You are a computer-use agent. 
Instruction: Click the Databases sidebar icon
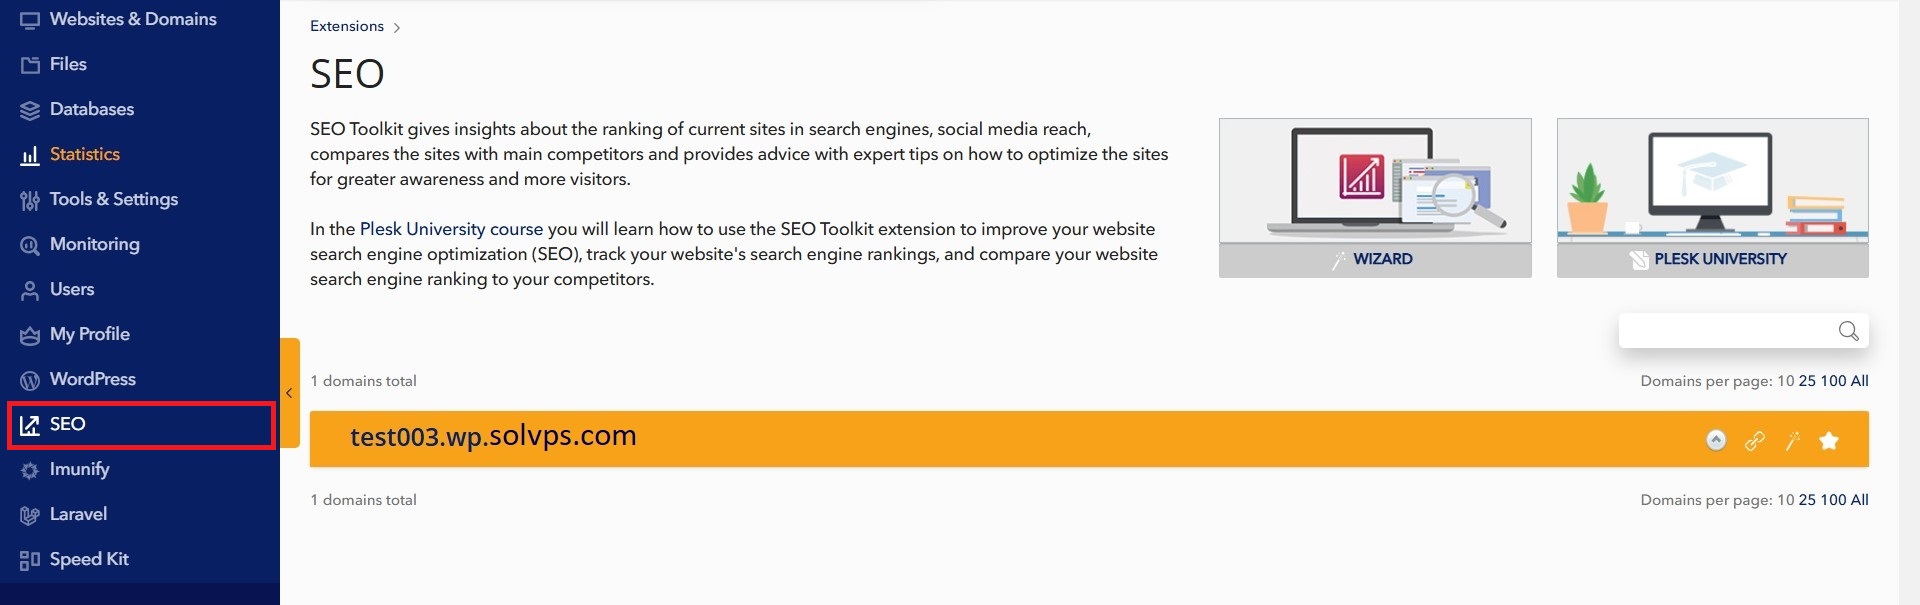[30, 110]
